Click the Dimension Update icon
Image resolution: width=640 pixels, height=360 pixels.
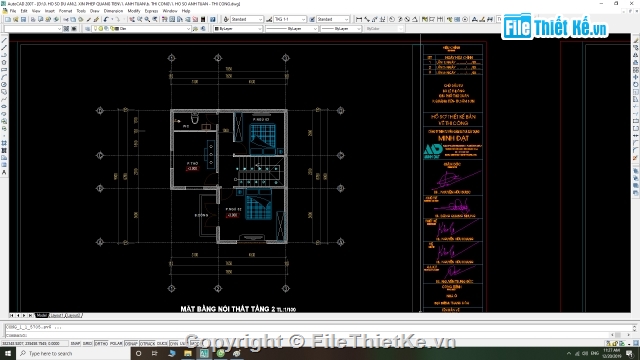(x=490, y=19)
